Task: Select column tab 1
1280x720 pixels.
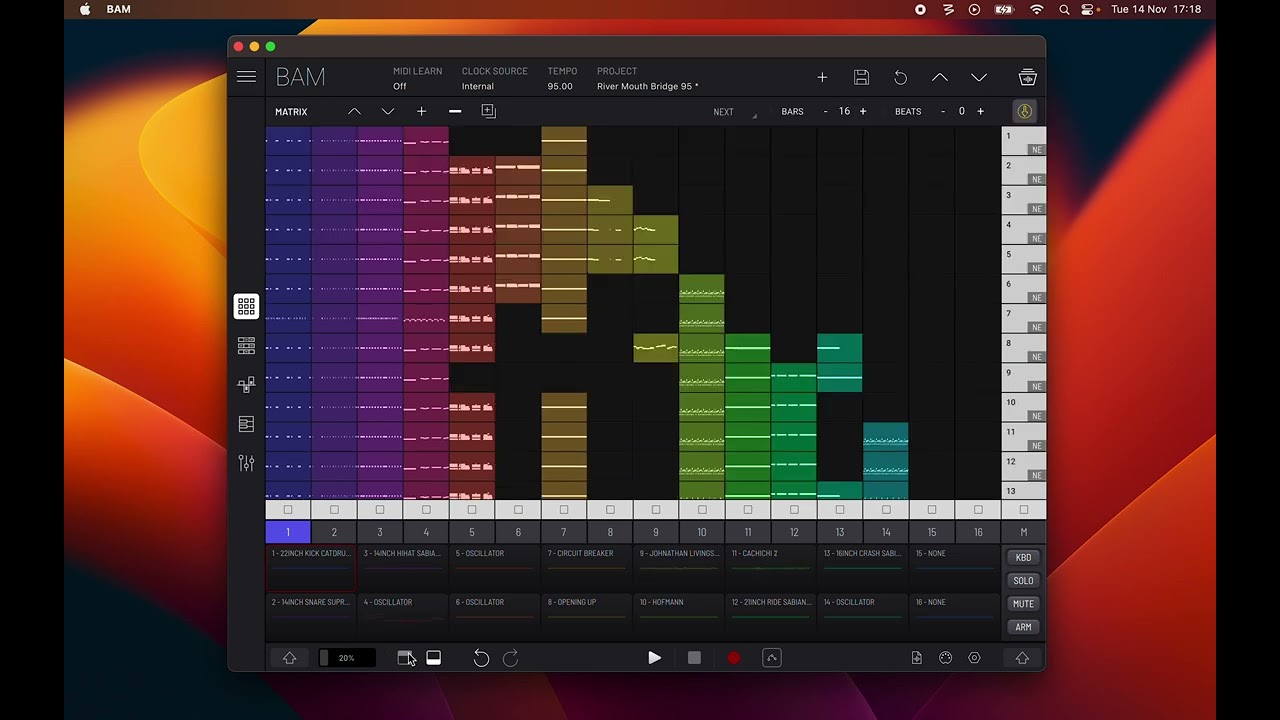Action: (288, 532)
